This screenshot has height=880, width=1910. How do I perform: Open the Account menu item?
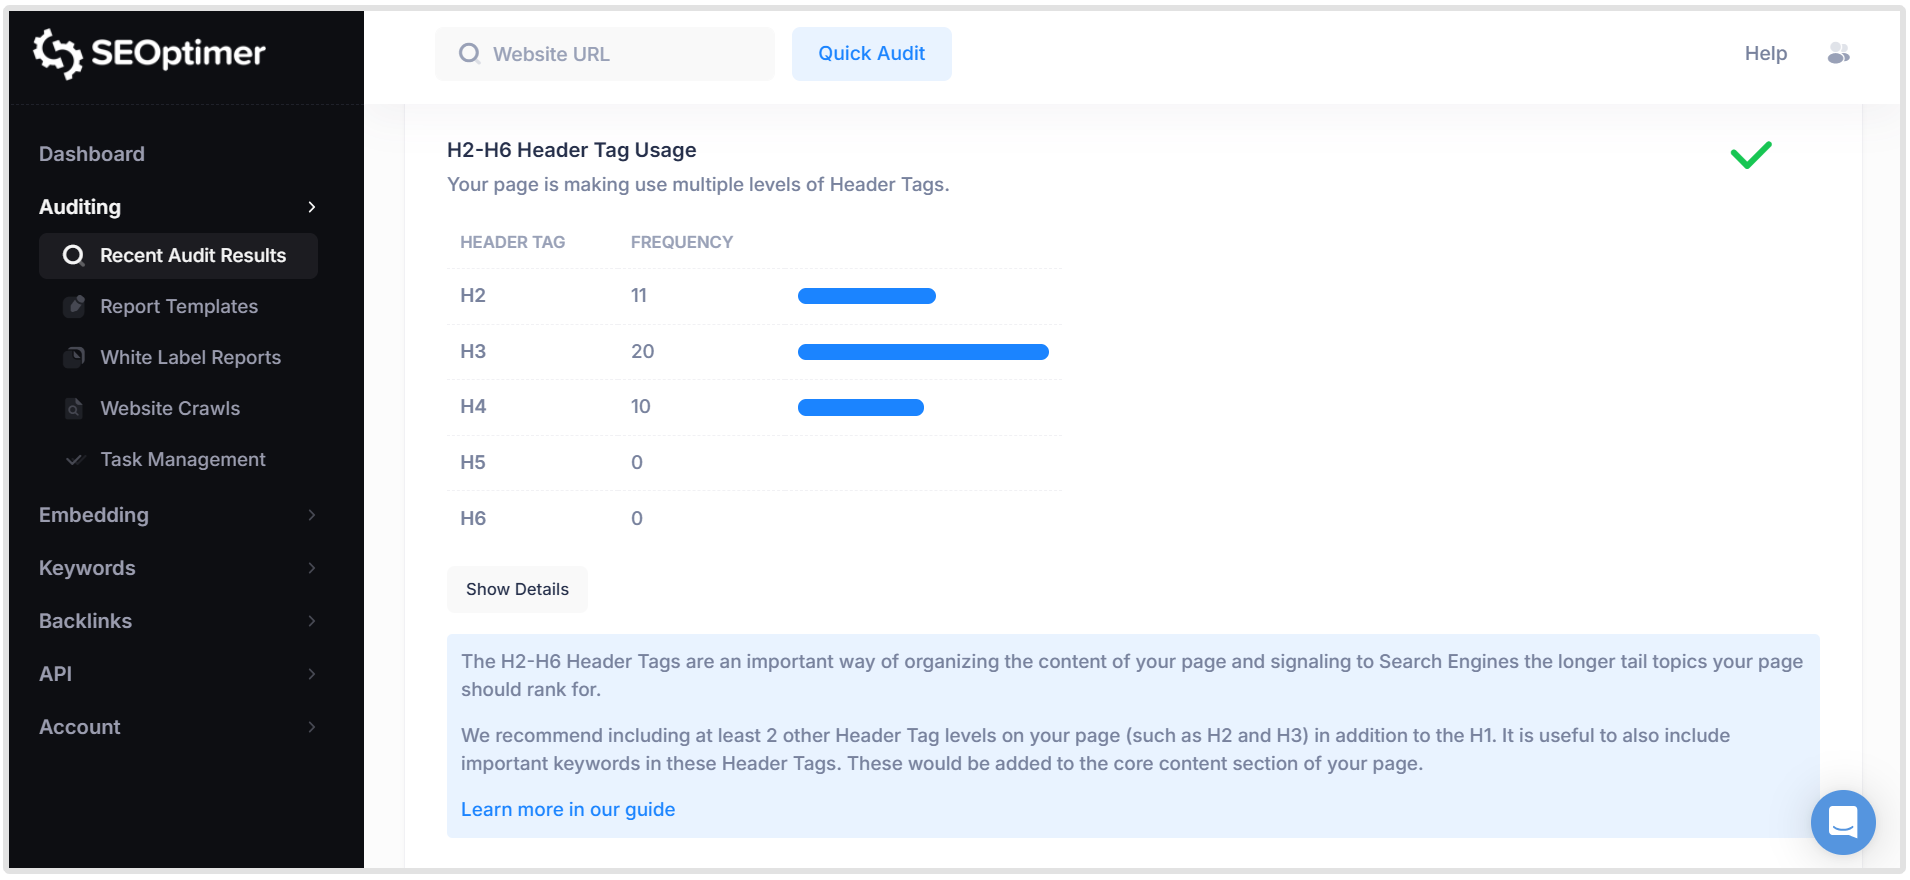[x=80, y=727]
